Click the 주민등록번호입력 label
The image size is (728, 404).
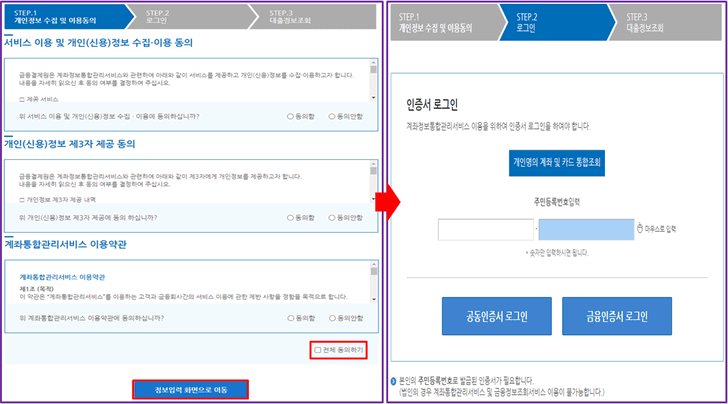[x=557, y=202]
